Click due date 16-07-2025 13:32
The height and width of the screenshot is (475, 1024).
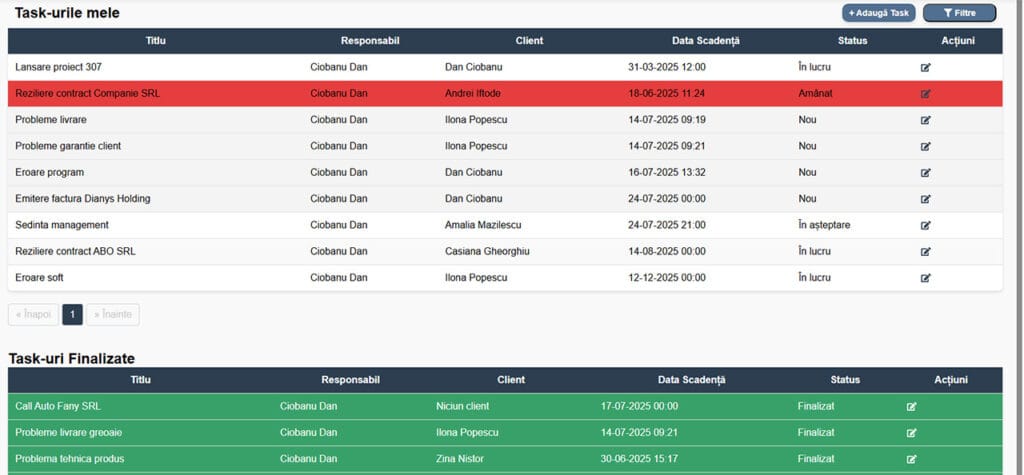click(667, 172)
